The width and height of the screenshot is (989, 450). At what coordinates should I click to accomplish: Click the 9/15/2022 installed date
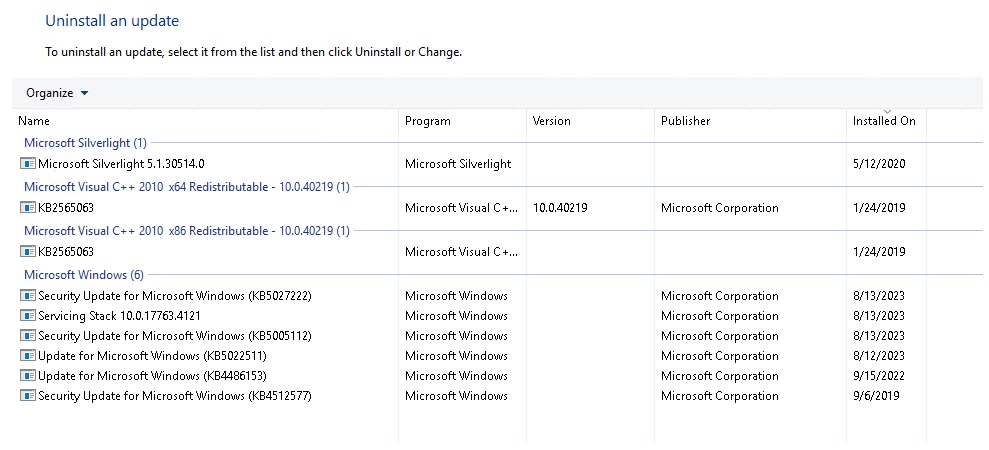coord(879,376)
